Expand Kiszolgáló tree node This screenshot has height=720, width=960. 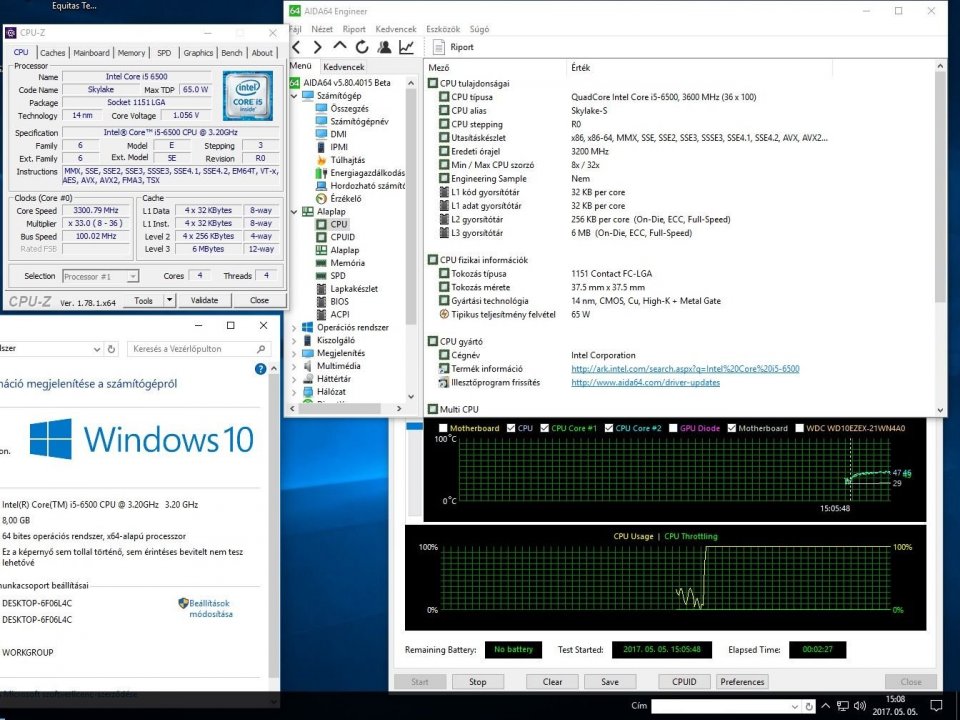pos(294,340)
